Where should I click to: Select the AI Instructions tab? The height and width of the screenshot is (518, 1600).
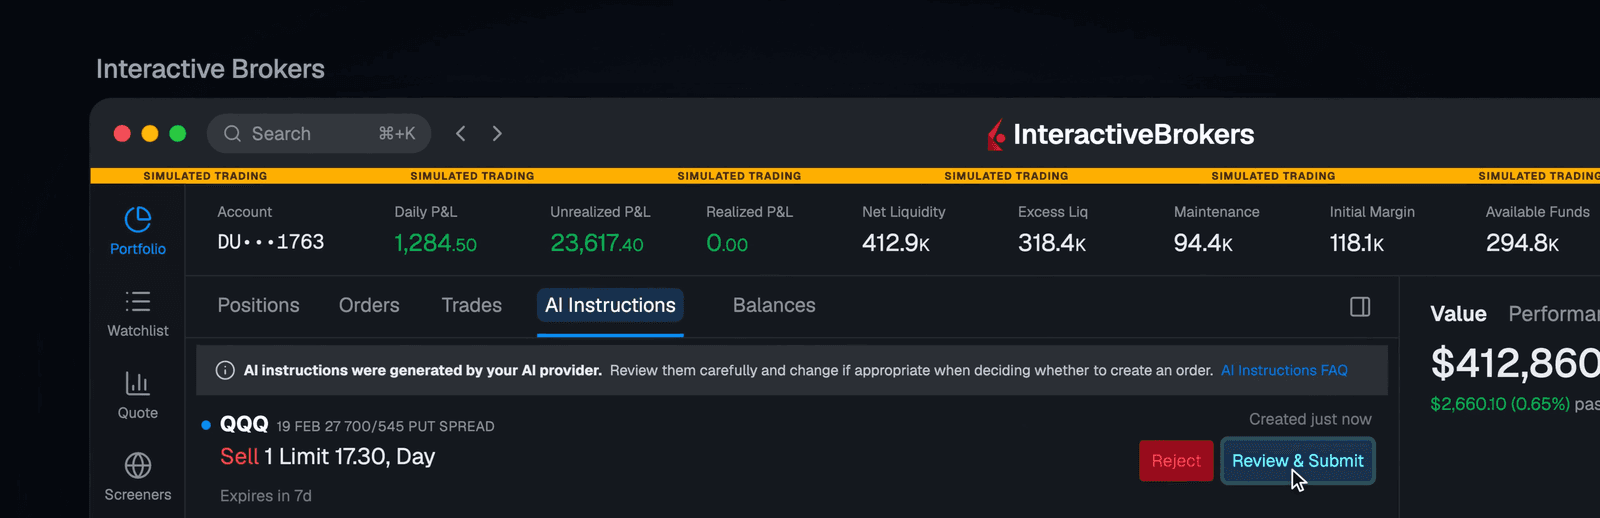[x=610, y=306]
